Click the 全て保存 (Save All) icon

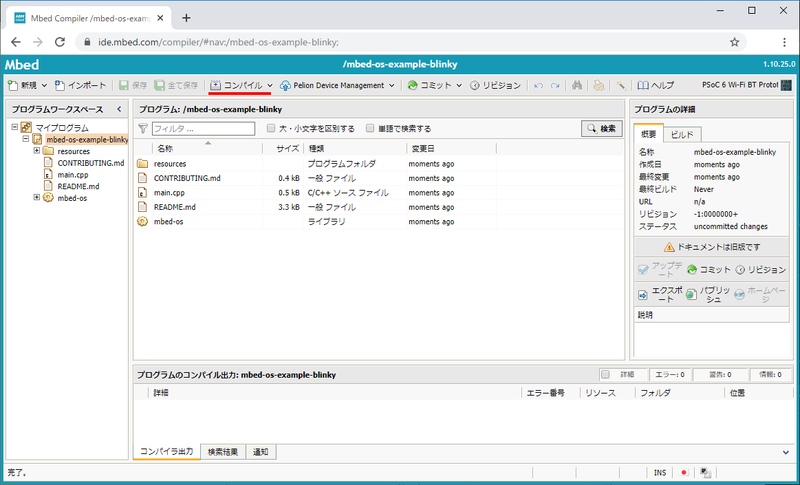160,85
